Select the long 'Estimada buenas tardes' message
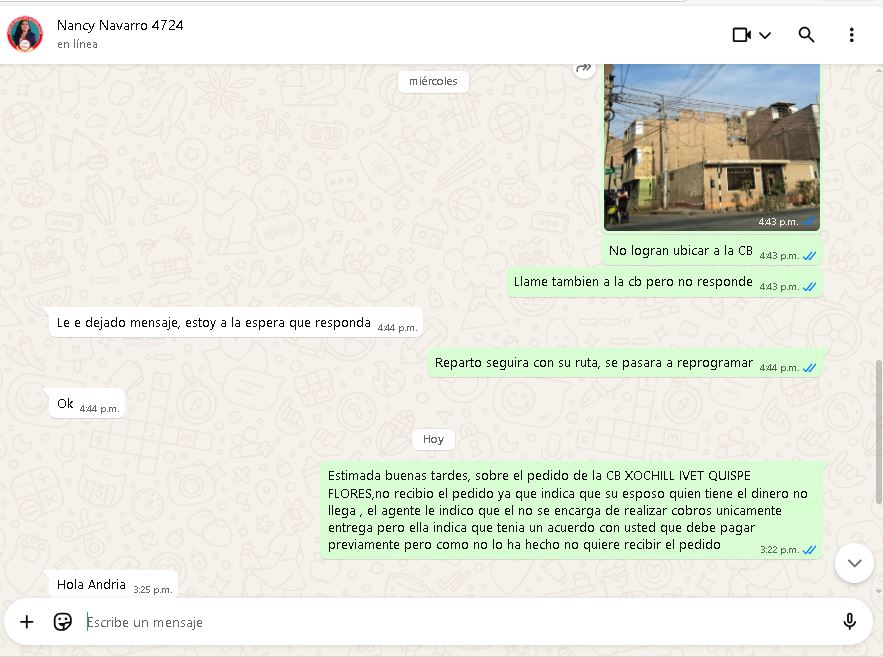The width and height of the screenshot is (883, 657). click(x=571, y=511)
